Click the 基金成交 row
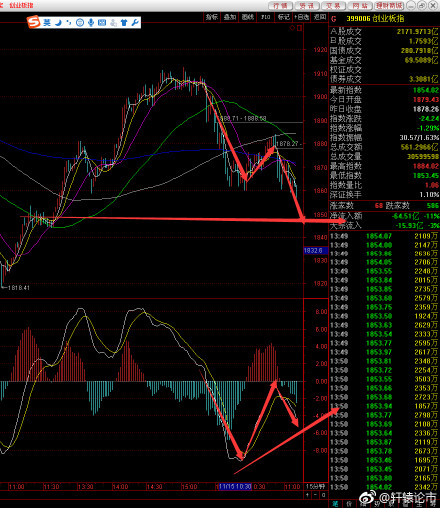Viewport: 440px width, 508px height. tap(384, 60)
